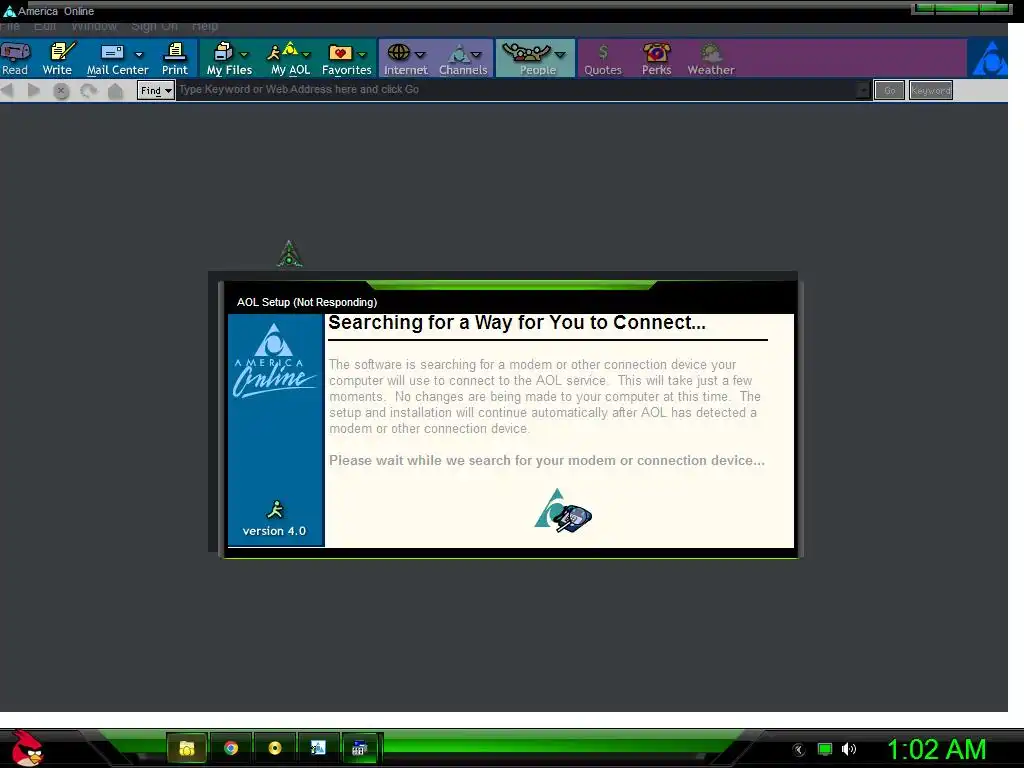Screen dimensions: 1024x768
Task: Click the America Online logo in setup dialog
Action: click(274, 361)
